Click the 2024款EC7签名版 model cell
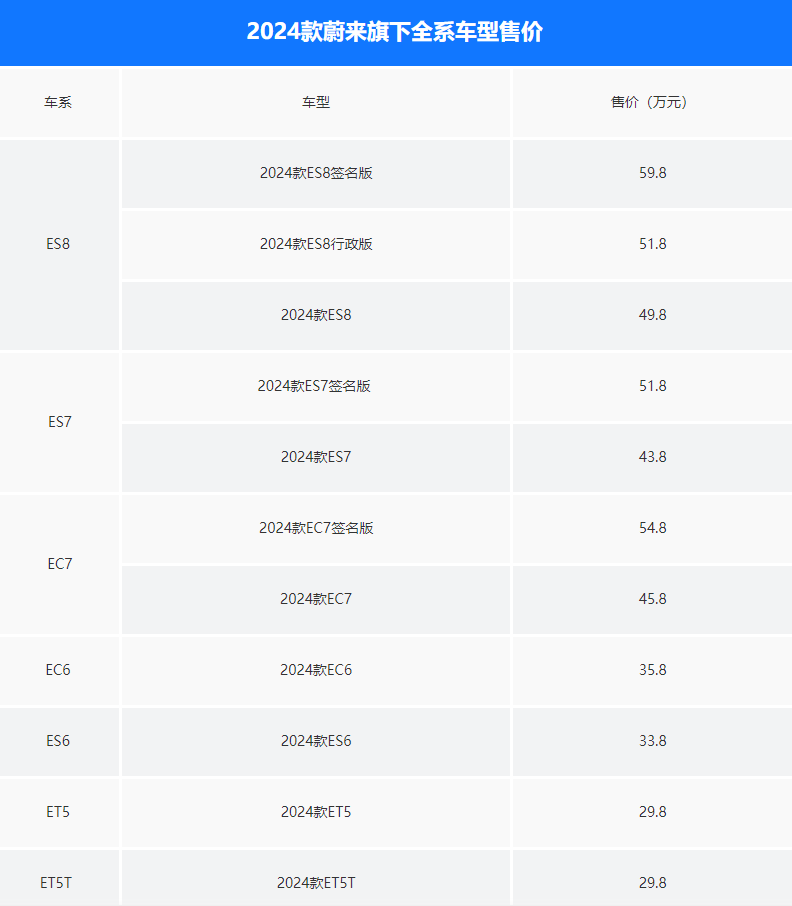The width and height of the screenshot is (792, 906). 316,528
